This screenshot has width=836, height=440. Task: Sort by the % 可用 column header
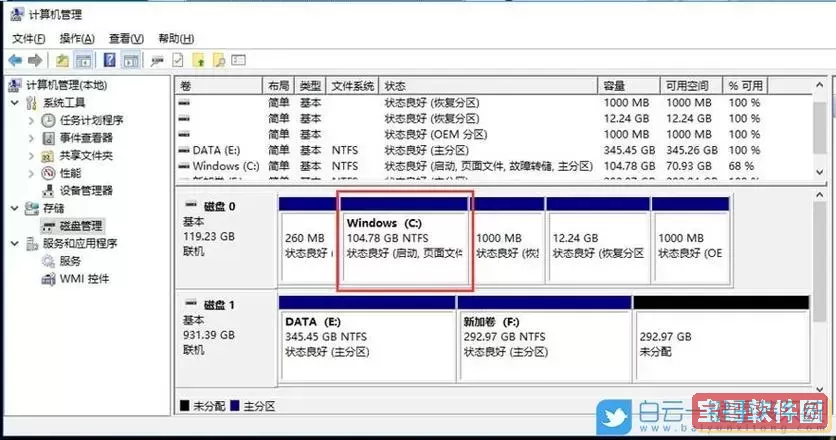(745, 86)
